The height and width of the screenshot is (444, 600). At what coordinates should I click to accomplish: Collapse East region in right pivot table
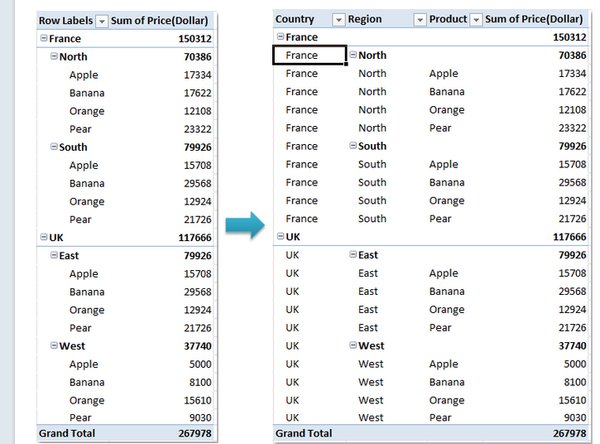(x=353, y=254)
